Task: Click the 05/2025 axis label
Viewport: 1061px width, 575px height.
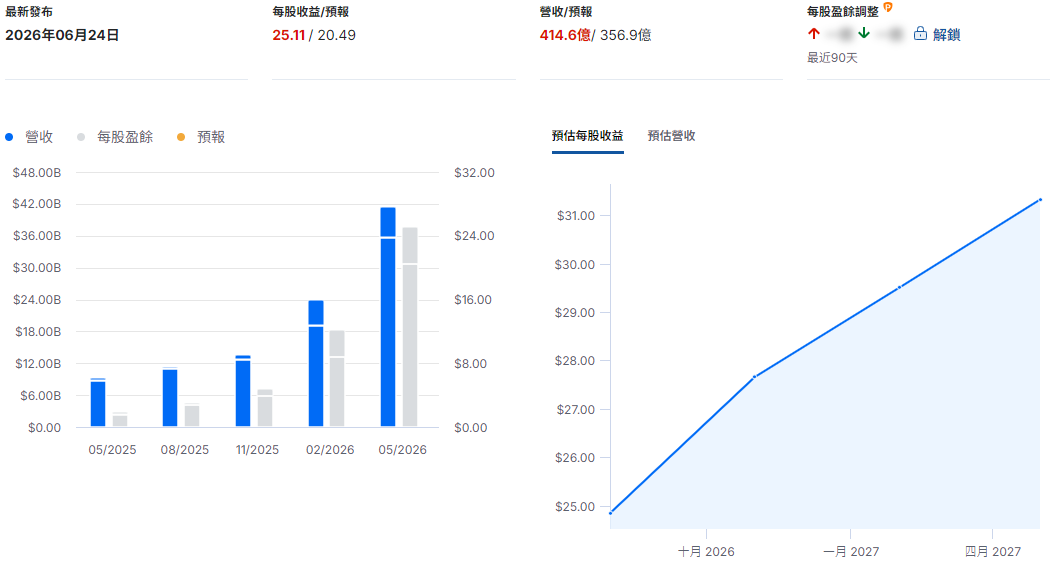Action: (112, 450)
